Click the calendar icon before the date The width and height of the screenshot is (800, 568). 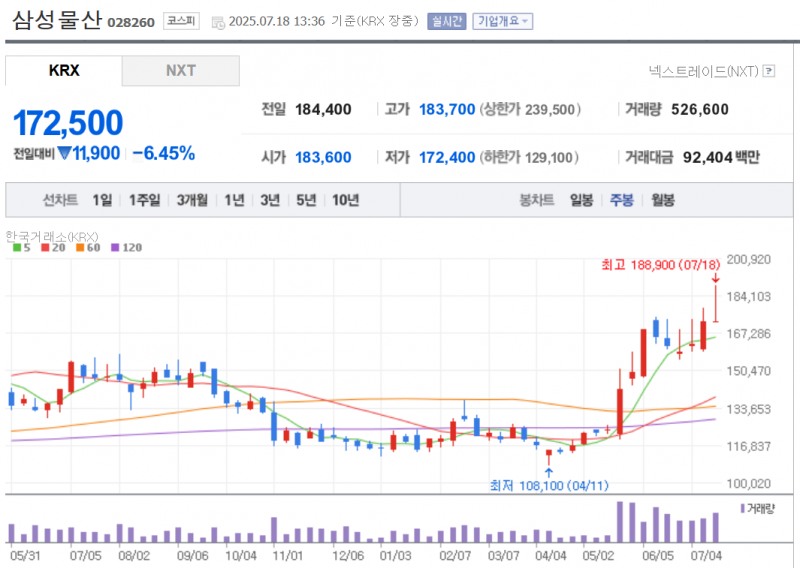(x=217, y=21)
